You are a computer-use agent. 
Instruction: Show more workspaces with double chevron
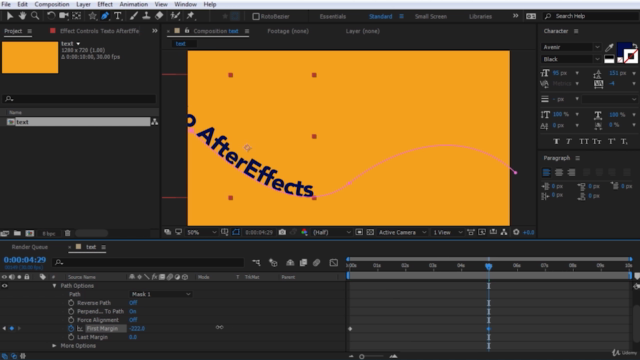click(x=516, y=16)
